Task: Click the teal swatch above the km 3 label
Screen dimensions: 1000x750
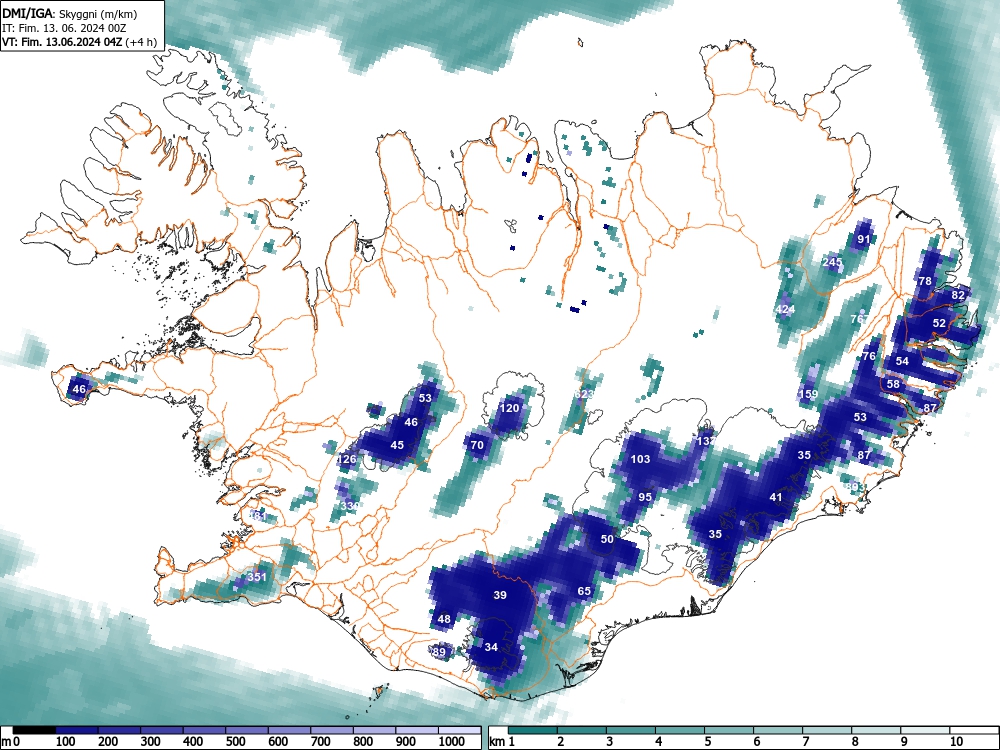Action: tap(631, 730)
